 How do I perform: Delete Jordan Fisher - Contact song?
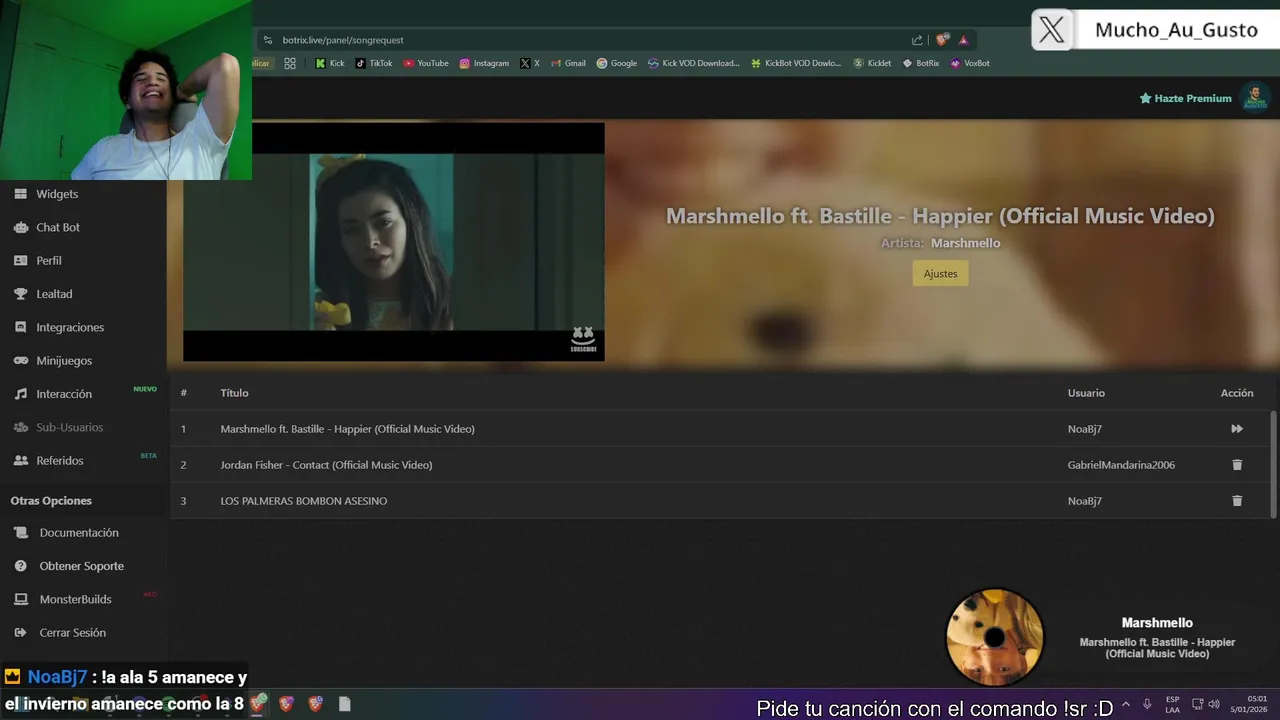[1237, 465]
